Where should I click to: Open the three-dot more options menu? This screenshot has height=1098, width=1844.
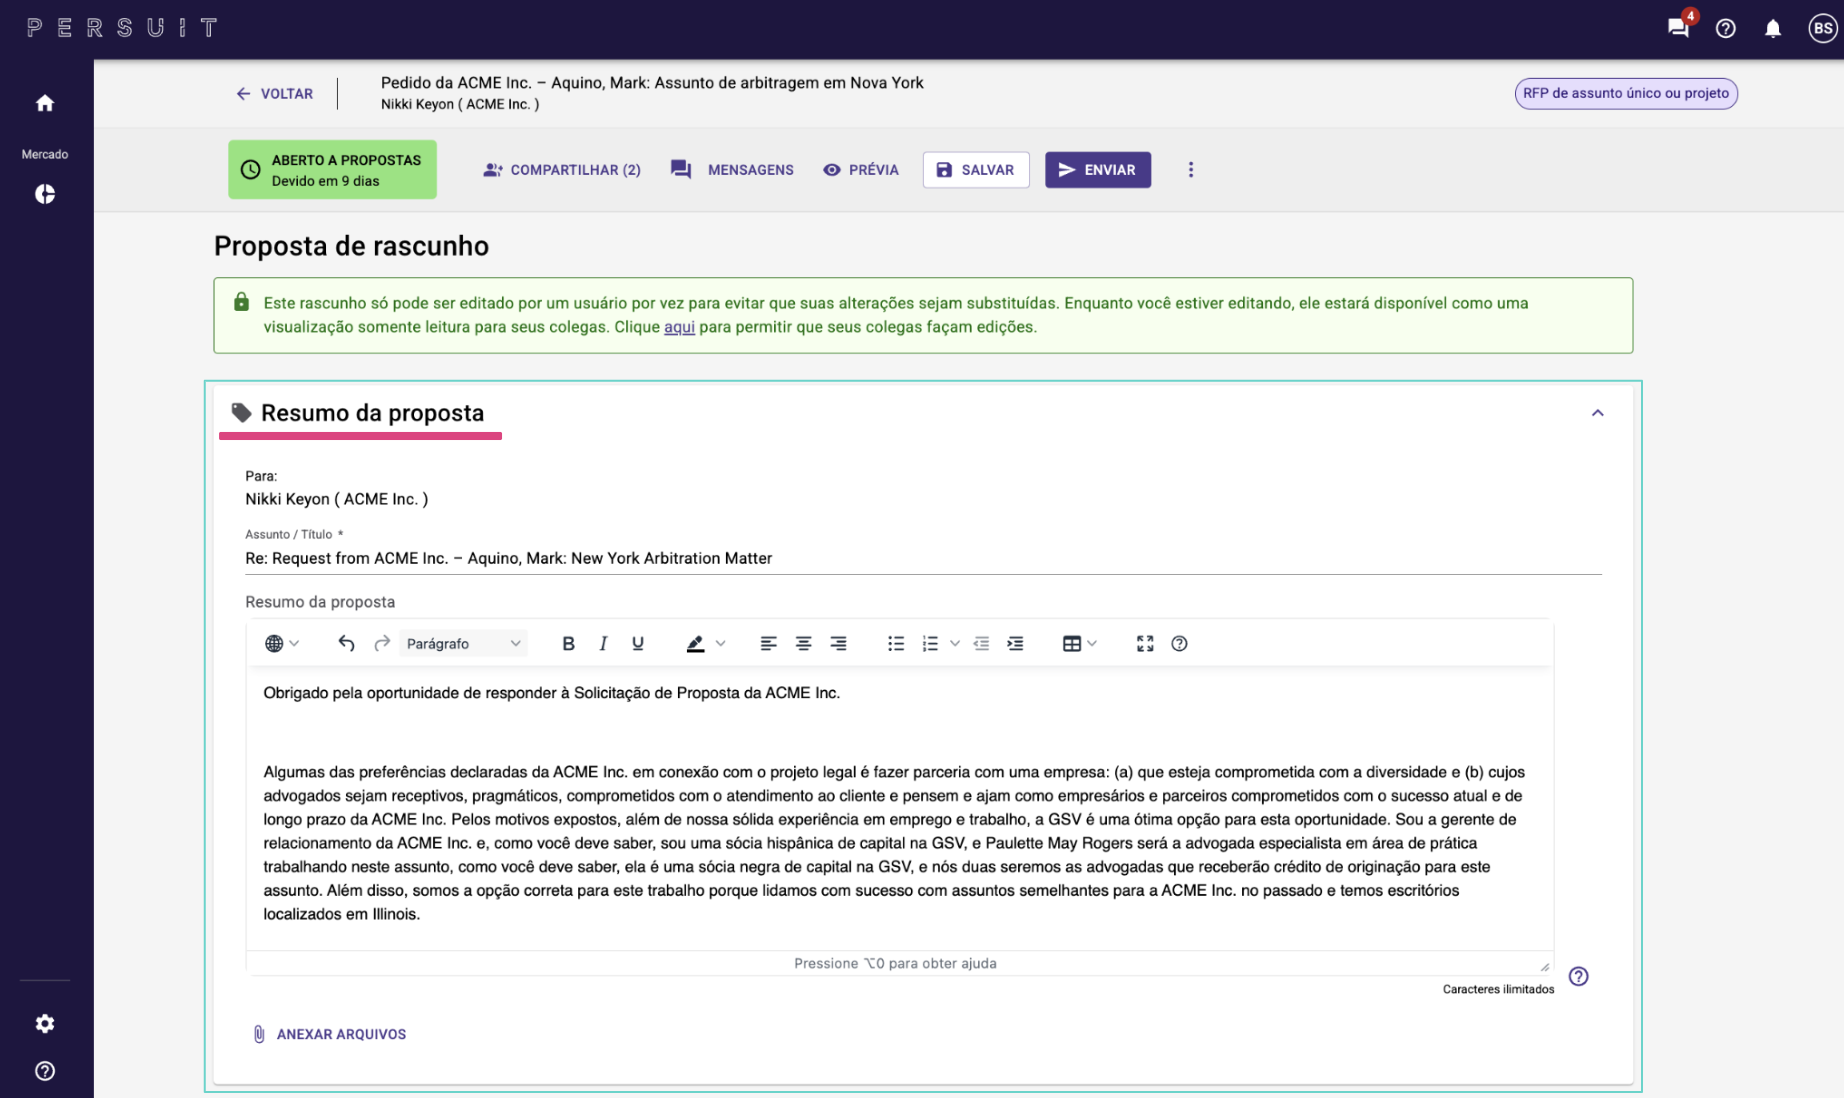pos(1190,170)
